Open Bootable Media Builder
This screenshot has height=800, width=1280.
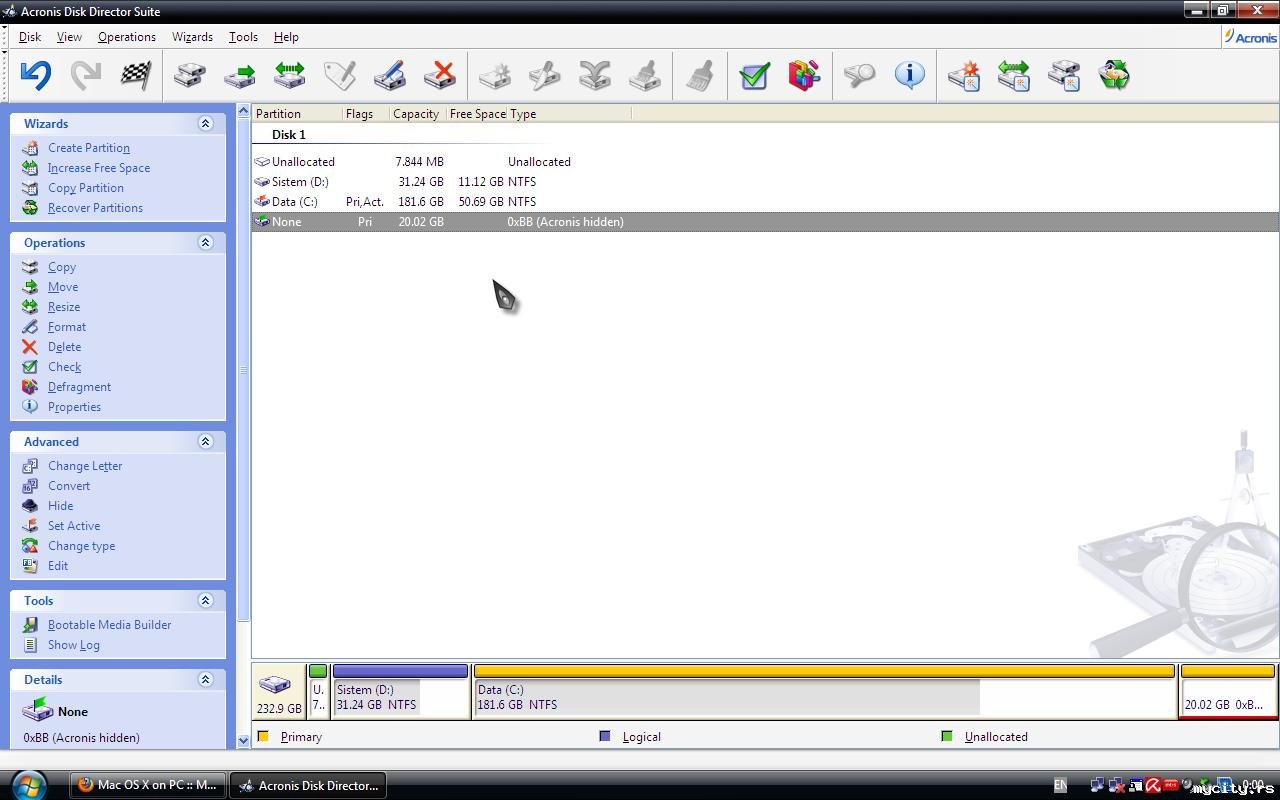(x=109, y=625)
